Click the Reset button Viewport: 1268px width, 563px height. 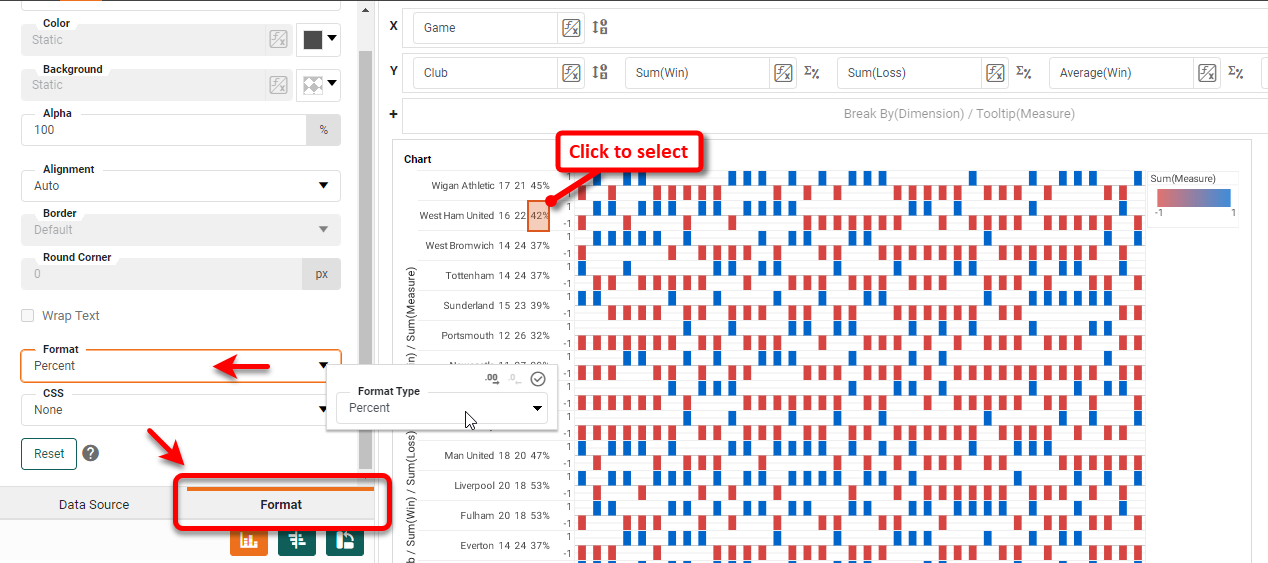click(x=49, y=453)
